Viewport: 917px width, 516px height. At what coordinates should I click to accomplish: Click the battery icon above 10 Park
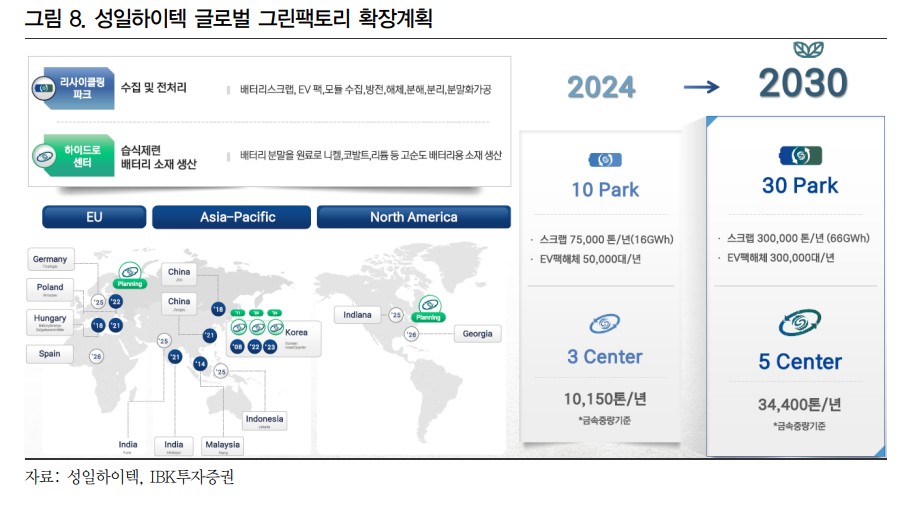(x=605, y=160)
